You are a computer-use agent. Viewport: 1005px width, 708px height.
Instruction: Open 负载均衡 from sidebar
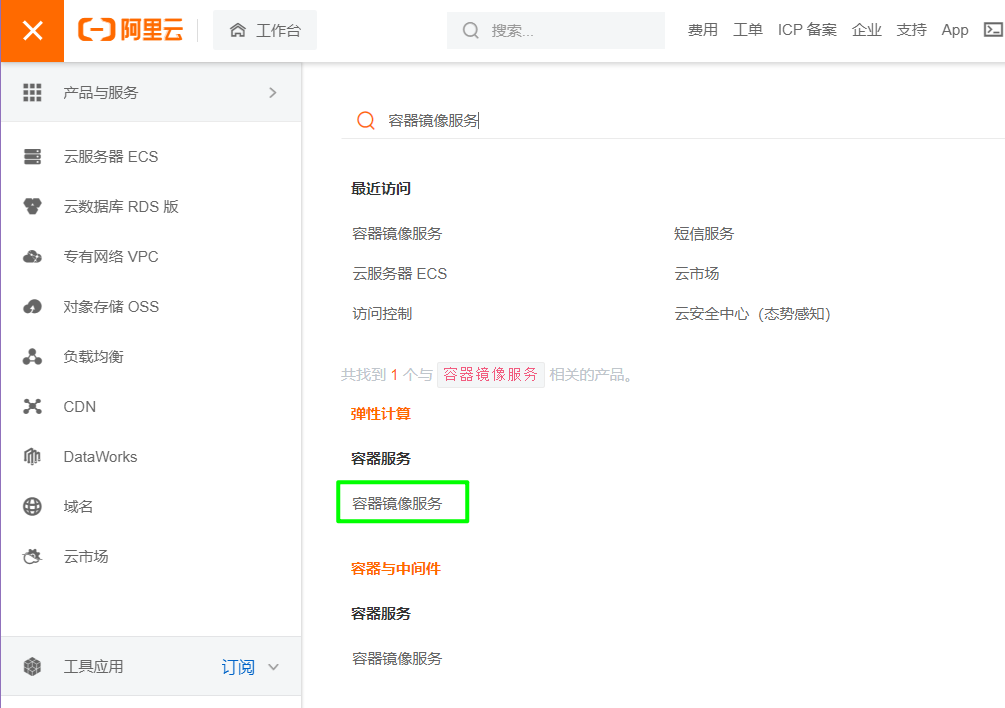[93, 357]
